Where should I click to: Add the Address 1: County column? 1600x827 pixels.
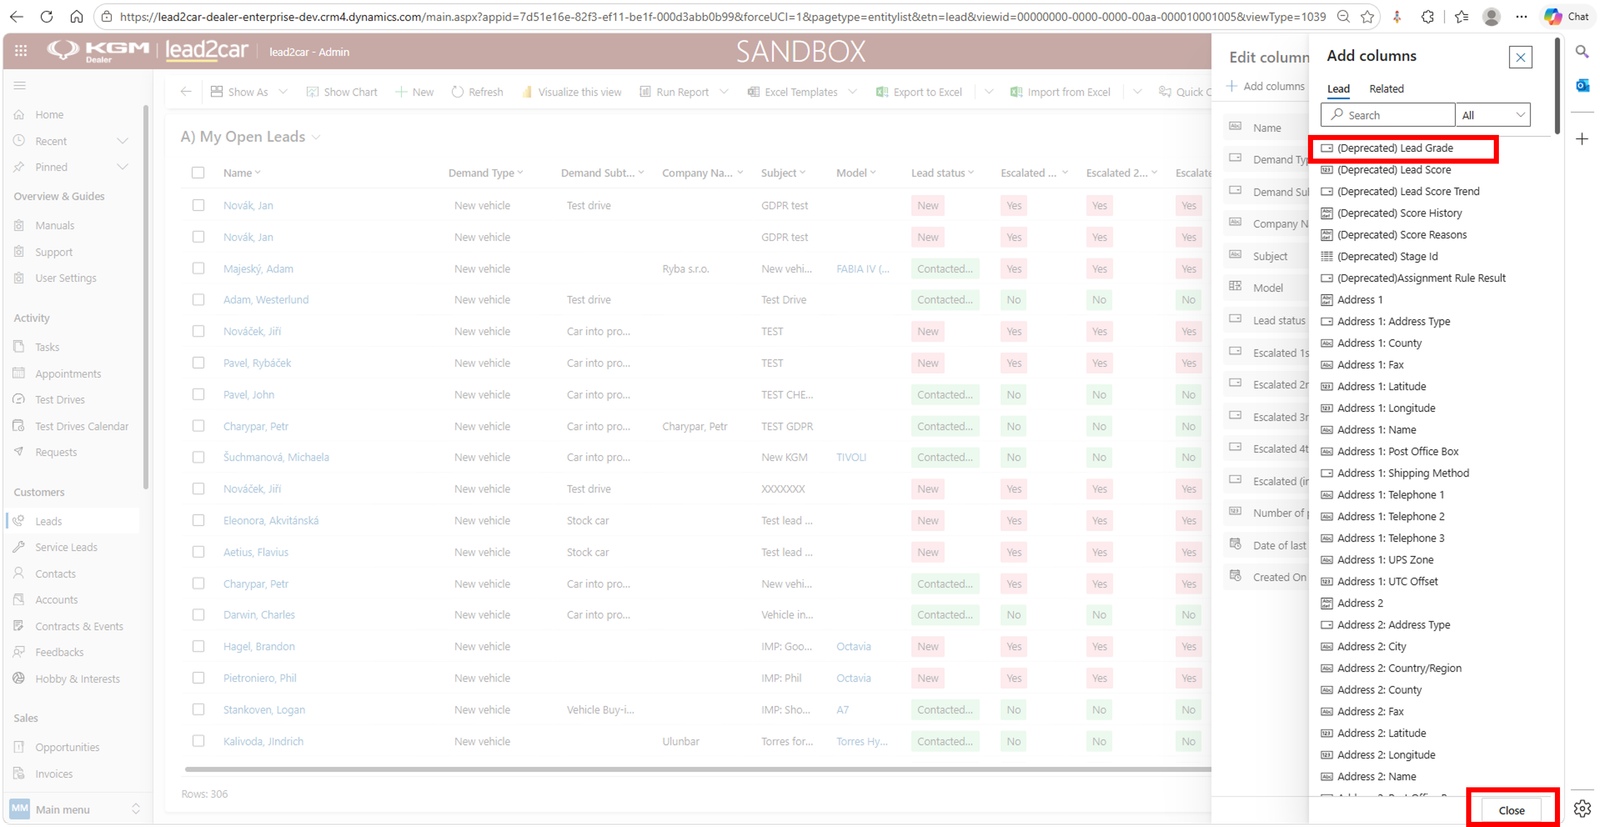[x=1379, y=343]
